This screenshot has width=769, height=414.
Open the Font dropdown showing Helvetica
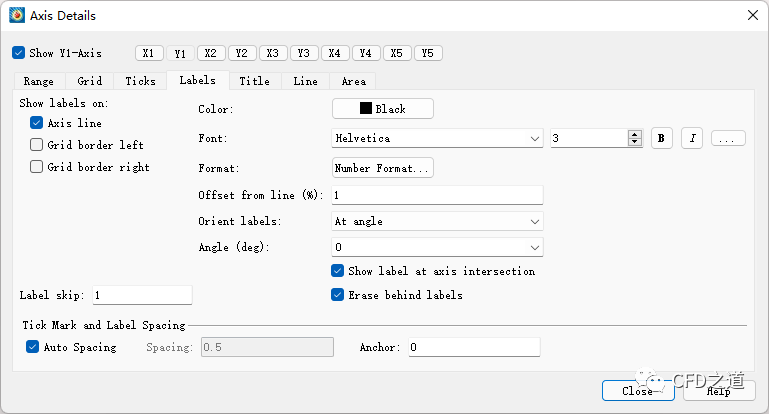point(437,138)
